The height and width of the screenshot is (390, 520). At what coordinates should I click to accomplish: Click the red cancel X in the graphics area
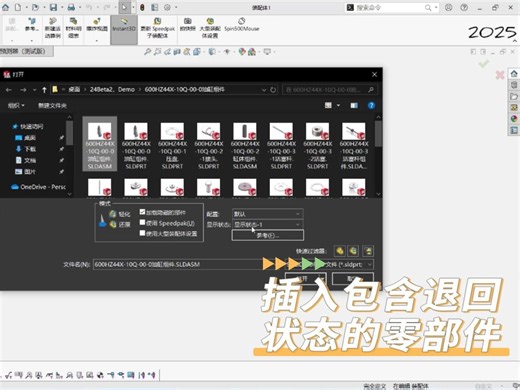coord(500,75)
